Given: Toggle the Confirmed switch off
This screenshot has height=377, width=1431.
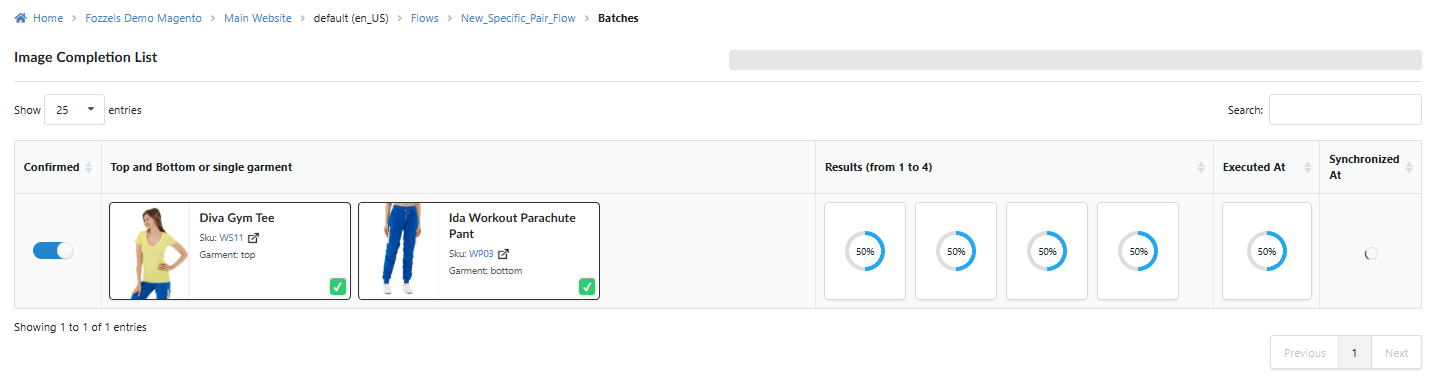Looking at the screenshot, I should pyautogui.click(x=53, y=251).
